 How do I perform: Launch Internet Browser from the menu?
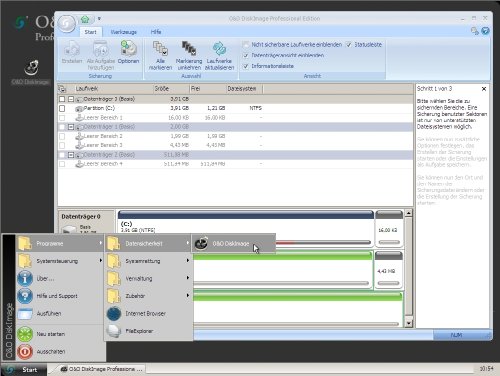click(x=148, y=314)
